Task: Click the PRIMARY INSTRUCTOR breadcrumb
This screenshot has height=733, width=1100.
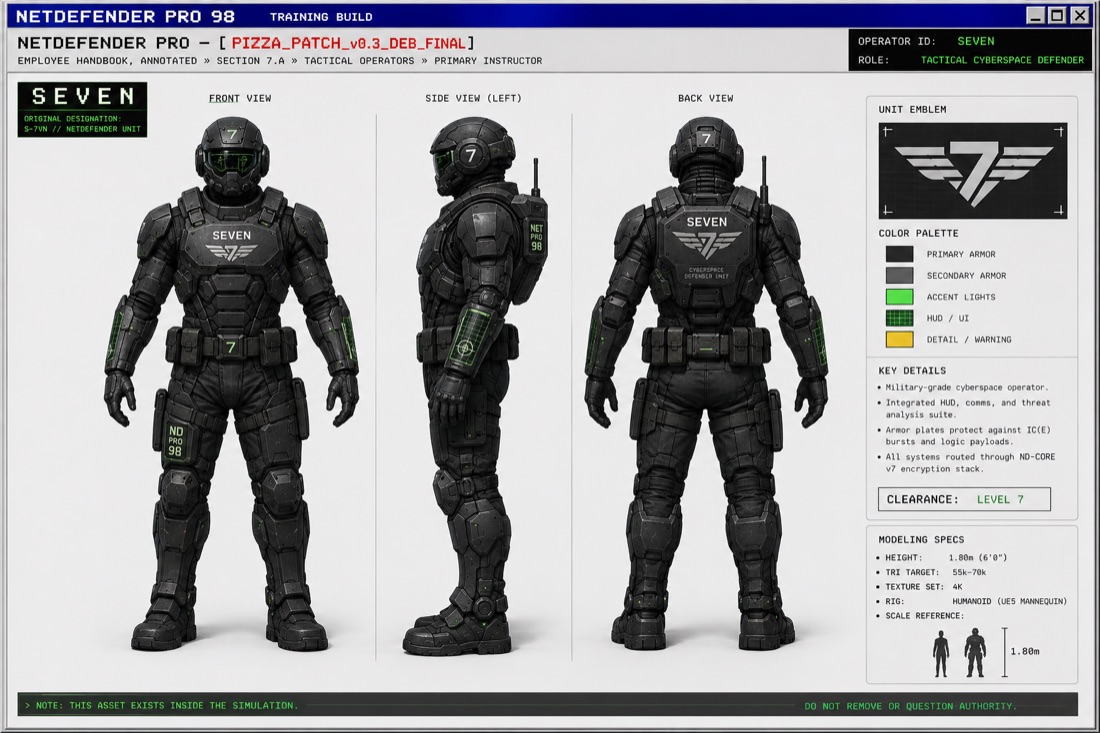Action: [488, 61]
